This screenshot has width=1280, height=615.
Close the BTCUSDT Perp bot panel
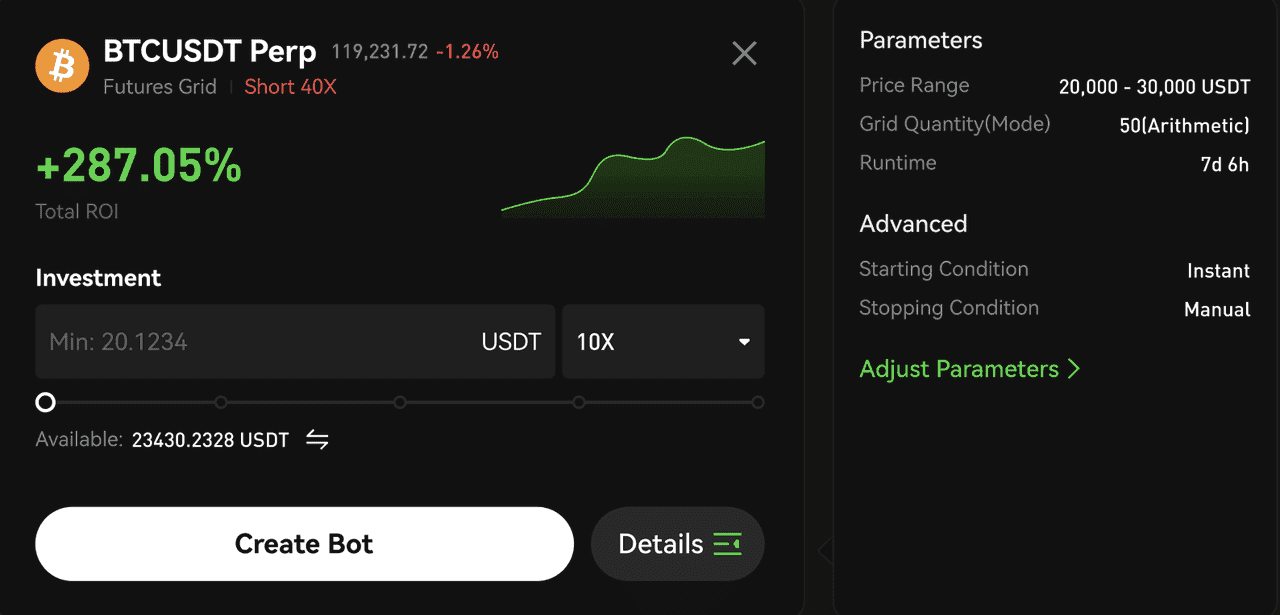(744, 53)
